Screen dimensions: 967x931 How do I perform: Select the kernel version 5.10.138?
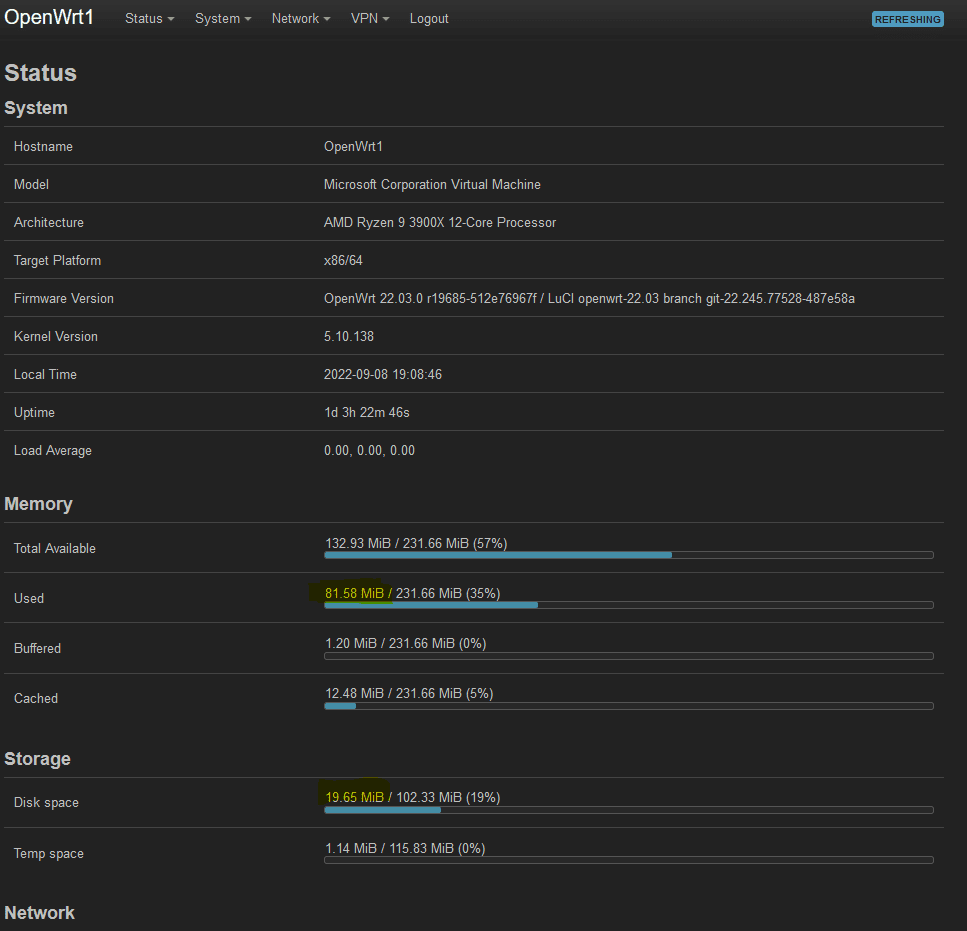point(349,337)
